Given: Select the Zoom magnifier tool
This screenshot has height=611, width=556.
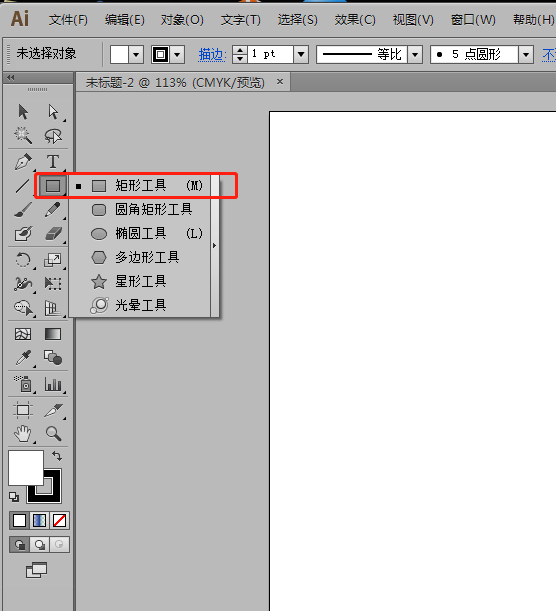Looking at the screenshot, I should (x=53, y=433).
